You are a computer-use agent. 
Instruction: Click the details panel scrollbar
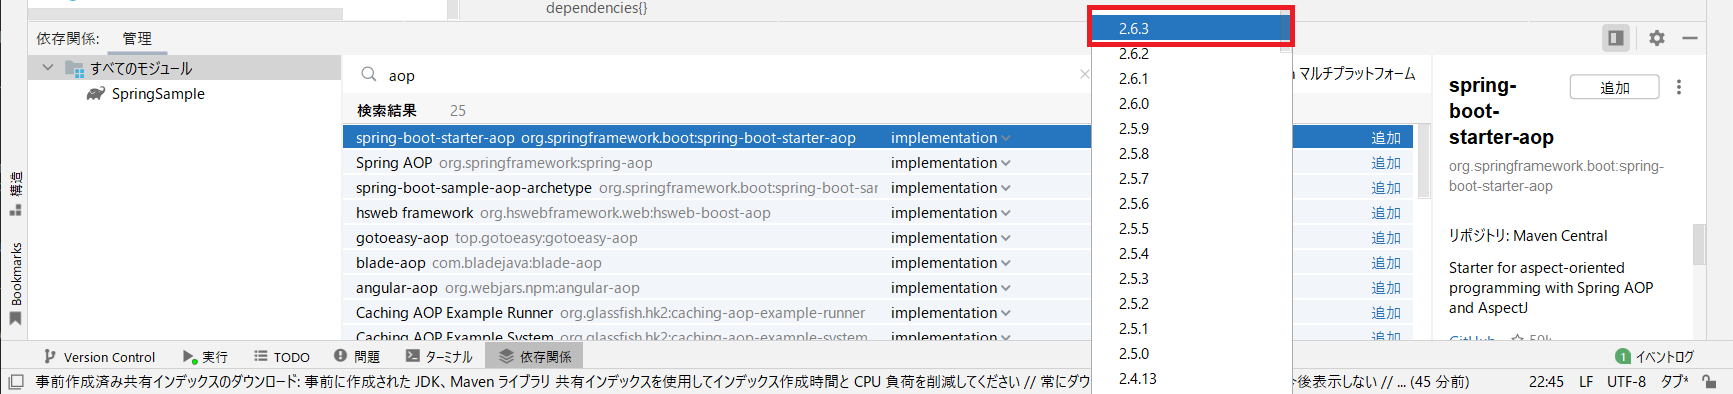coord(1698,244)
